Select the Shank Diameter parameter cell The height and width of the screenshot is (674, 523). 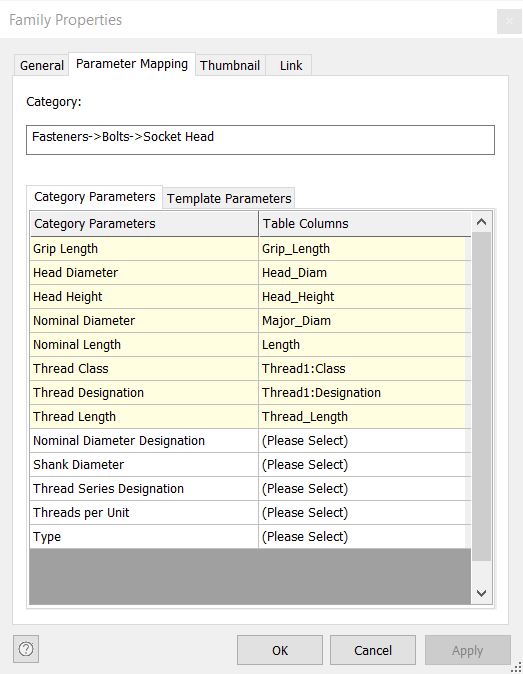click(x=144, y=465)
